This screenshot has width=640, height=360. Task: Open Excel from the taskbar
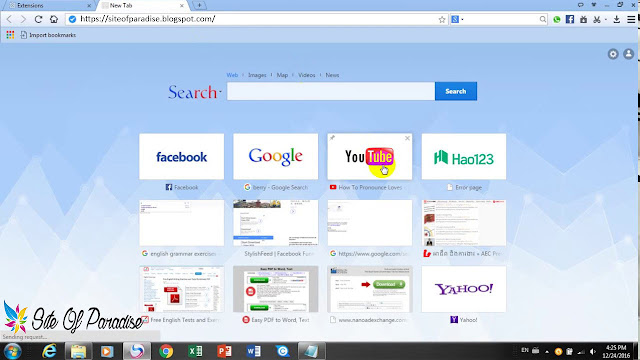(x=195, y=351)
